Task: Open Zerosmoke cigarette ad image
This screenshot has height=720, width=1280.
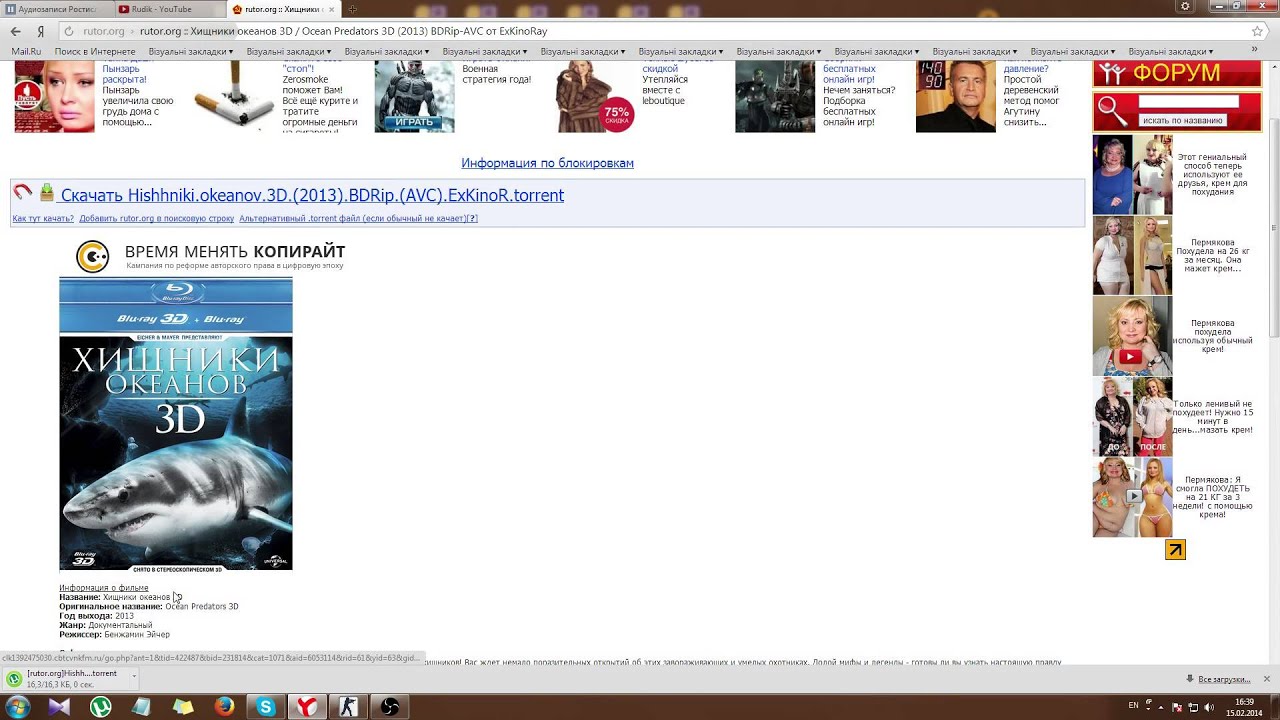Action: pos(234,96)
